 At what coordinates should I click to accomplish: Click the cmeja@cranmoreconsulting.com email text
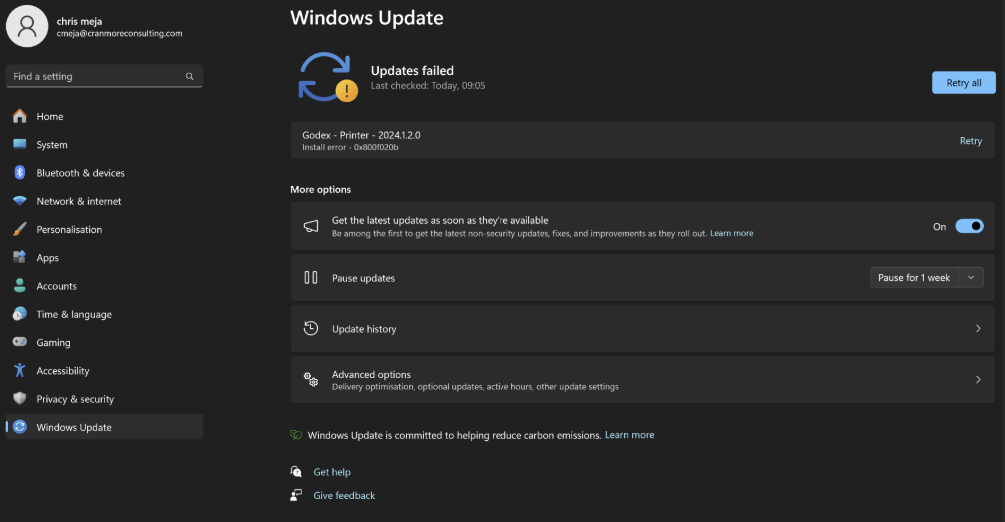click(119, 33)
